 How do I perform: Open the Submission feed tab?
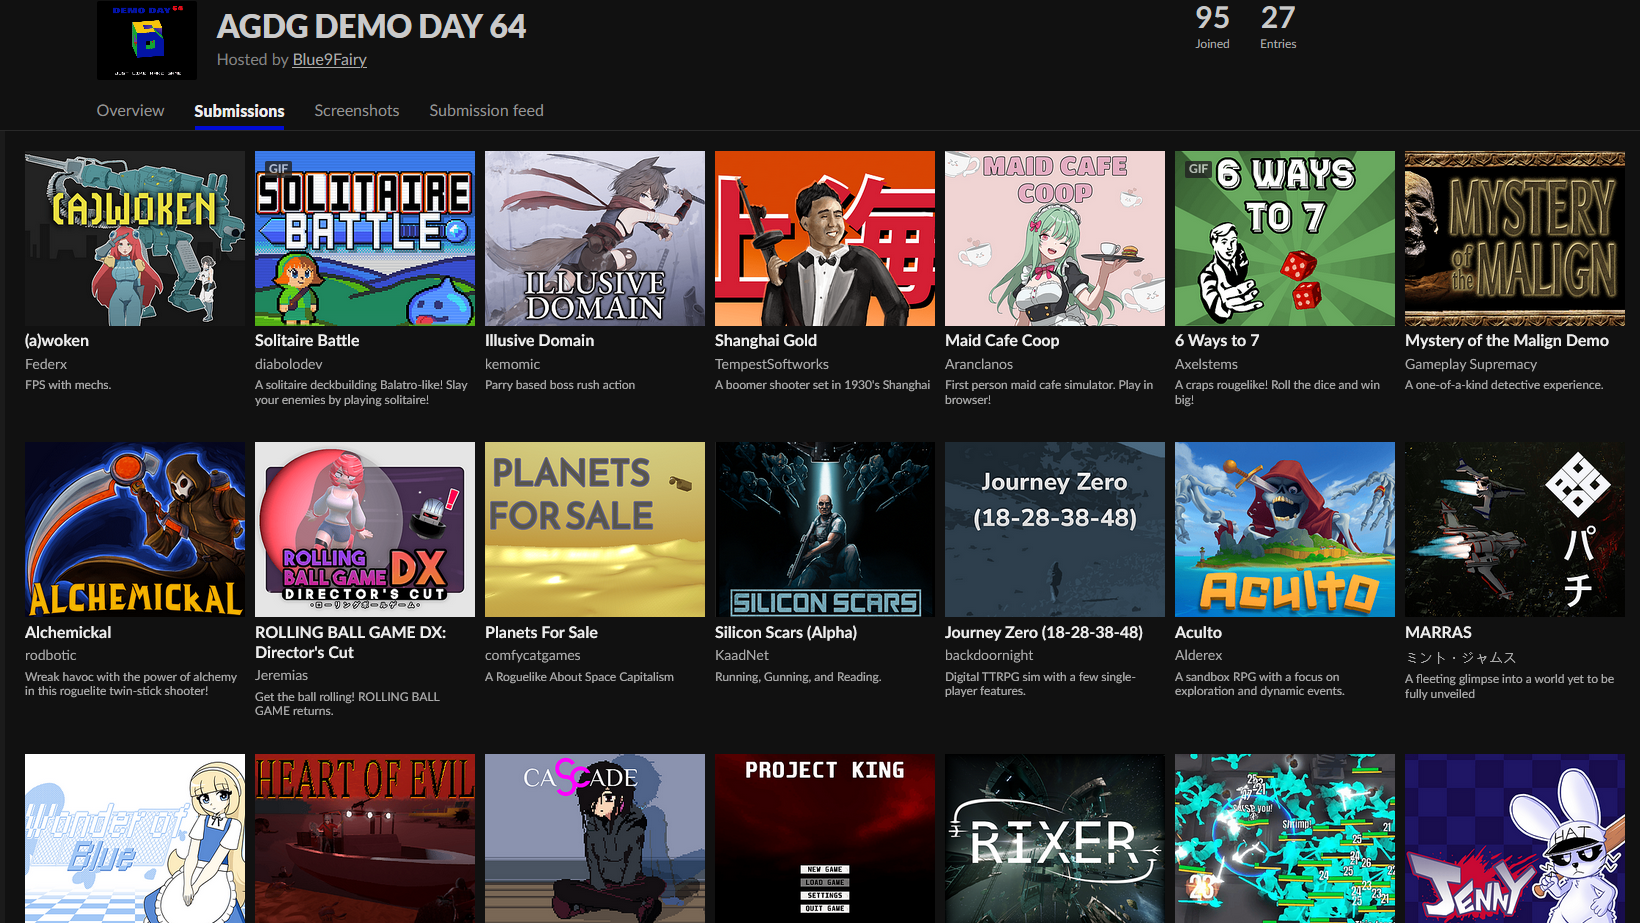pyautogui.click(x=486, y=111)
